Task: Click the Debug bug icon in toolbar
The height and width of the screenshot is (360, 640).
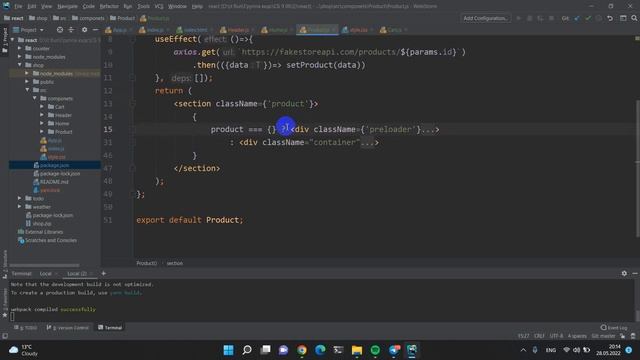Action: [529, 18]
